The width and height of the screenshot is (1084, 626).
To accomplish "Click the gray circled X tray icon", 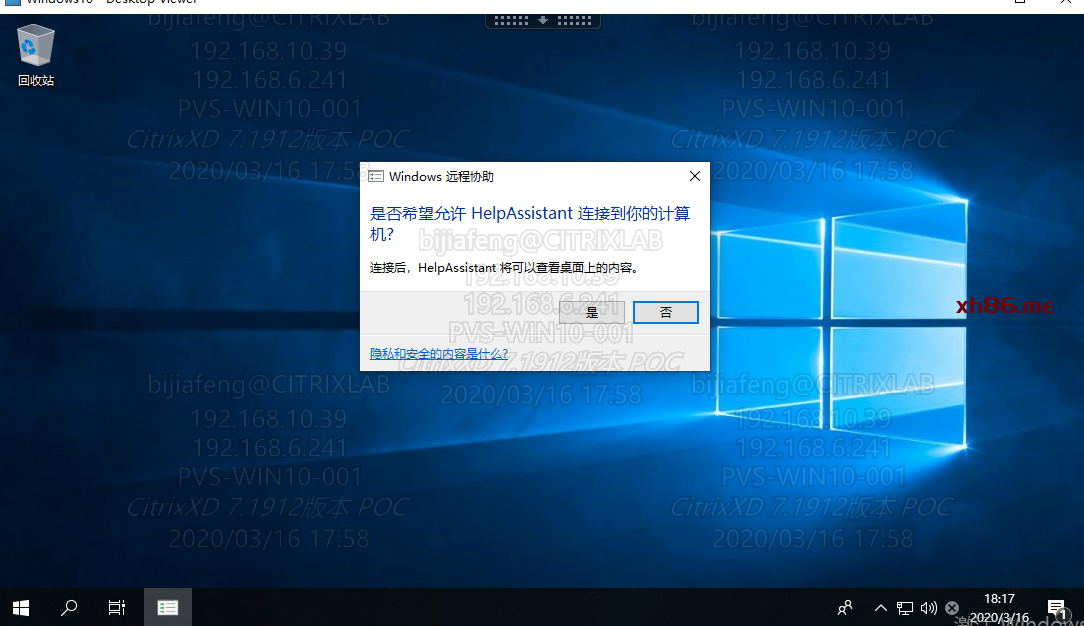I will [x=952, y=607].
